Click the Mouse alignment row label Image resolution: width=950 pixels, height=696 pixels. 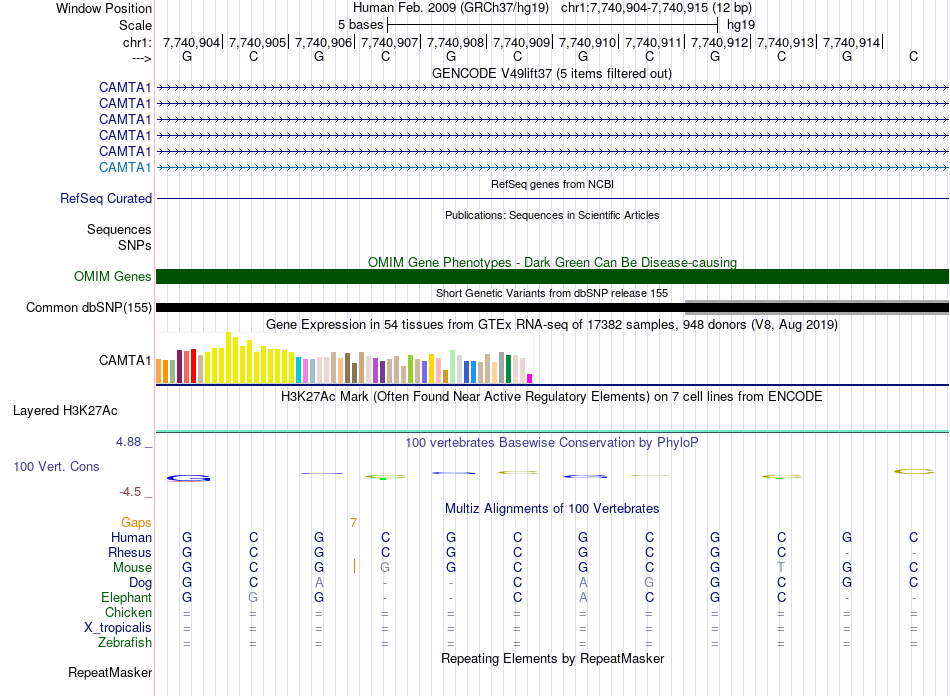click(132, 568)
